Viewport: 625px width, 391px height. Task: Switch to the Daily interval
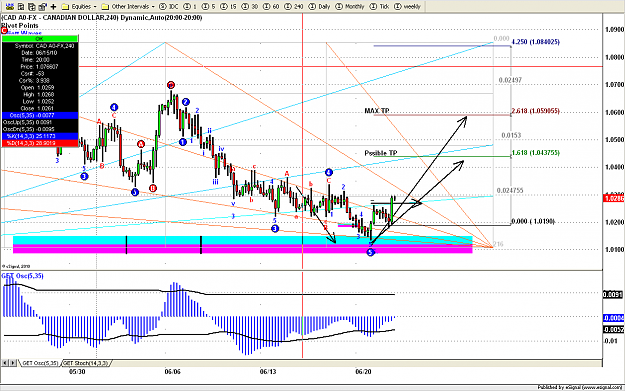(319, 6)
